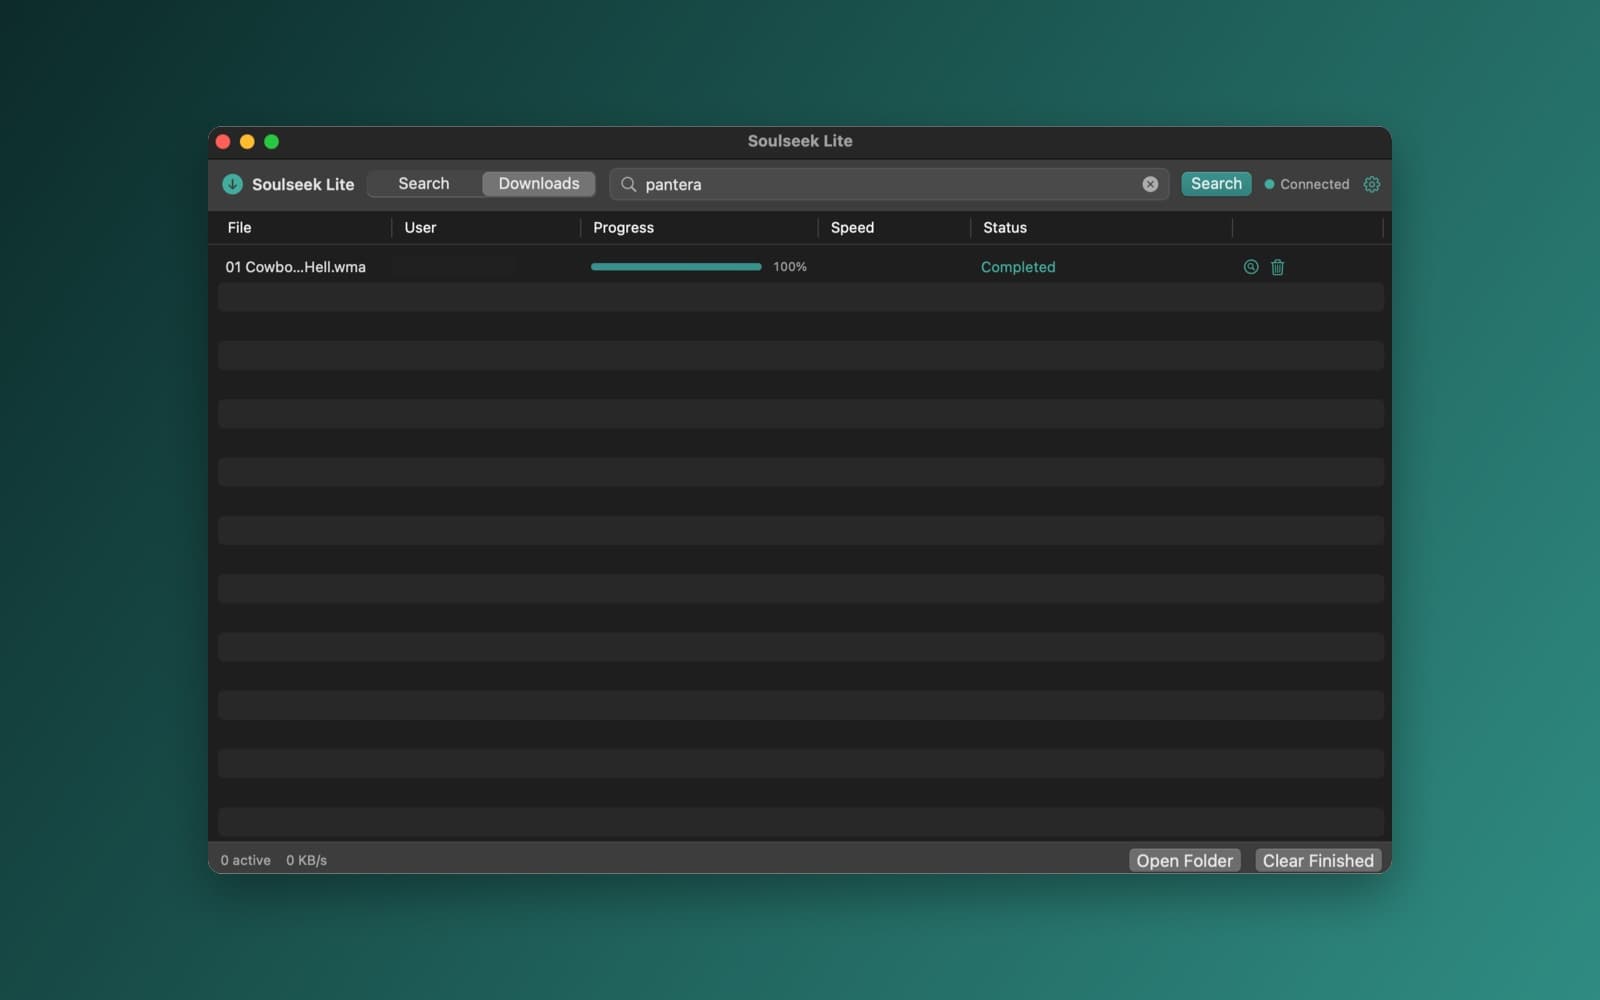Click the Soulseek Lite download logo icon
1600x1000 pixels.
point(232,184)
